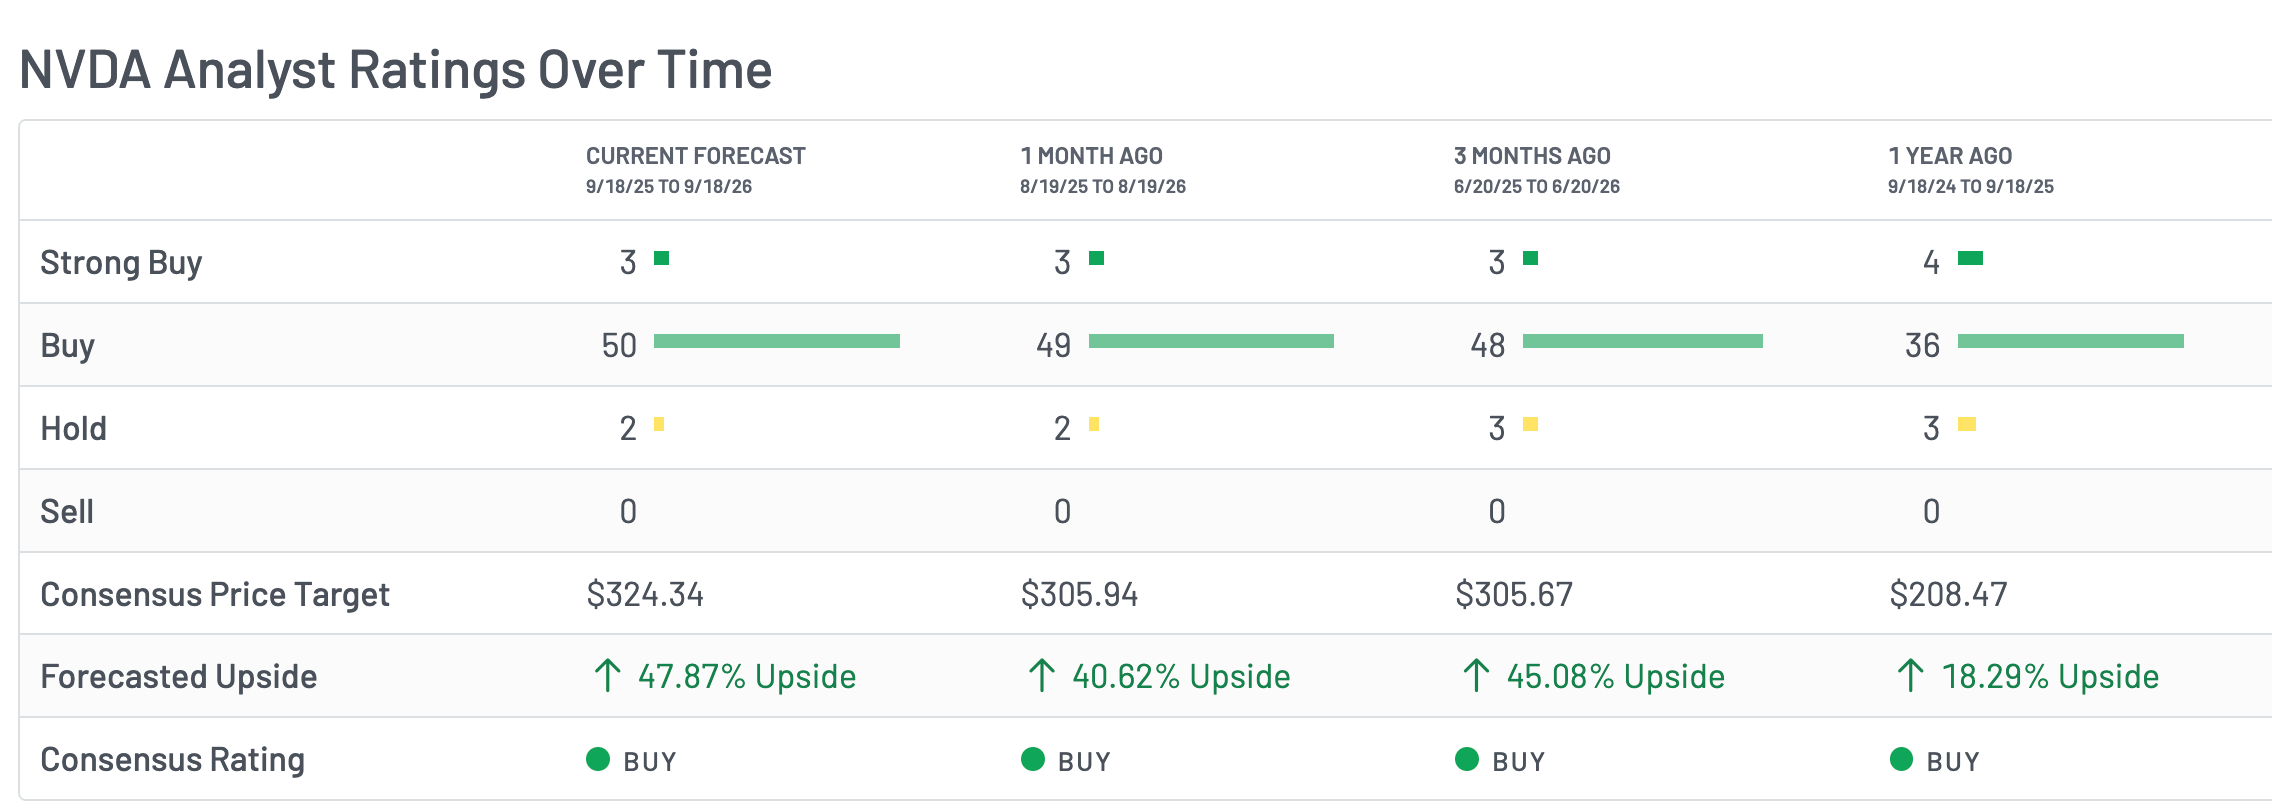
Task: Click the up arrow beside 45.08% Upside
Action: click(1476, 676)
